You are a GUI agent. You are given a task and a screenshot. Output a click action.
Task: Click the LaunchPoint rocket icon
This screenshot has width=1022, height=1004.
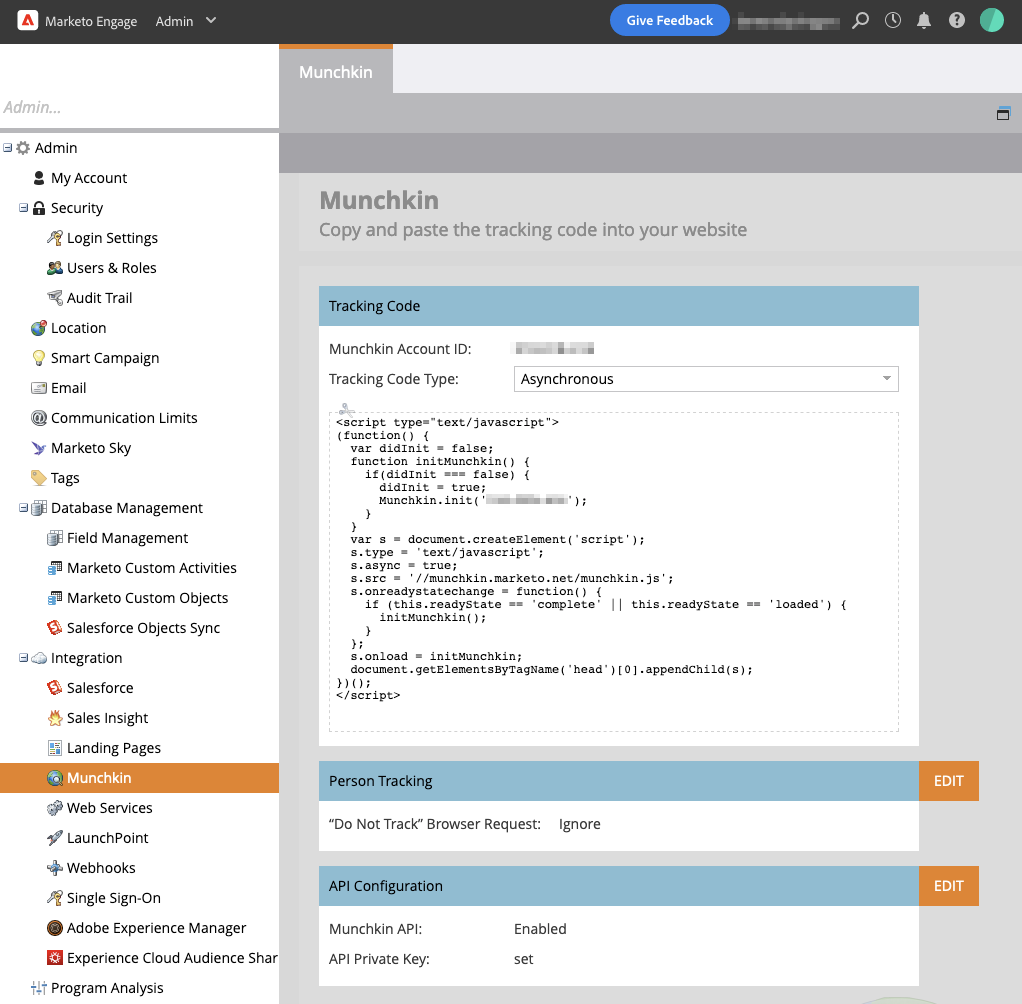55,838
